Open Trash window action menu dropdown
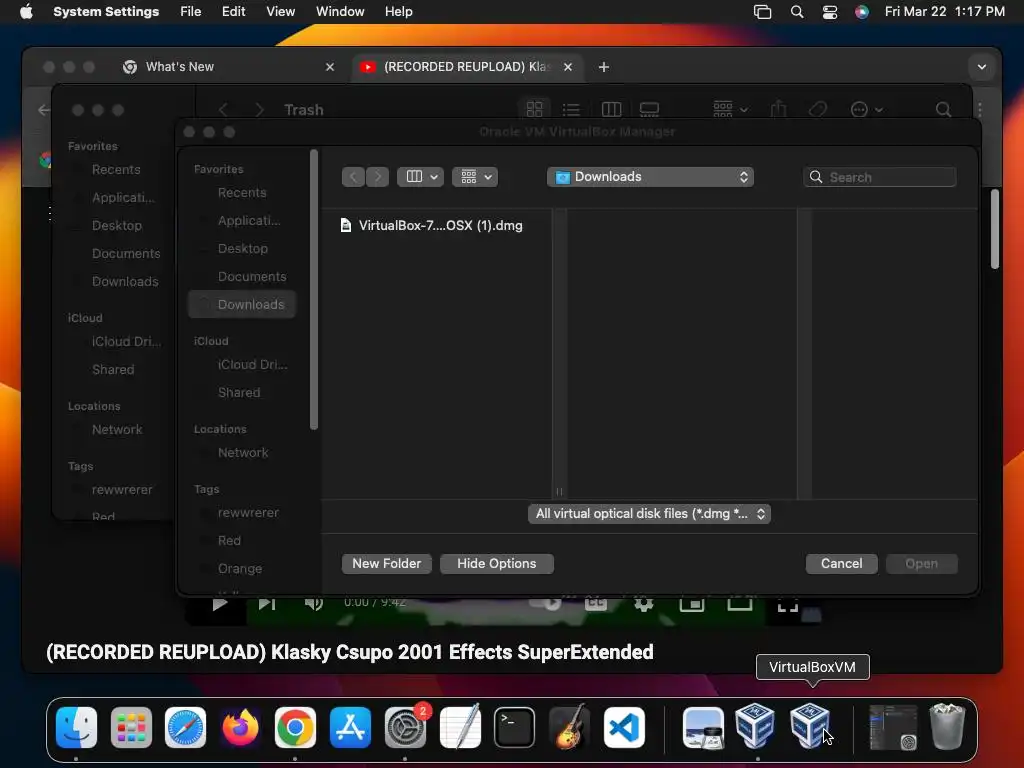Image resolution: width=1024 pixels, height=768 pixels. tap(867, 109)
